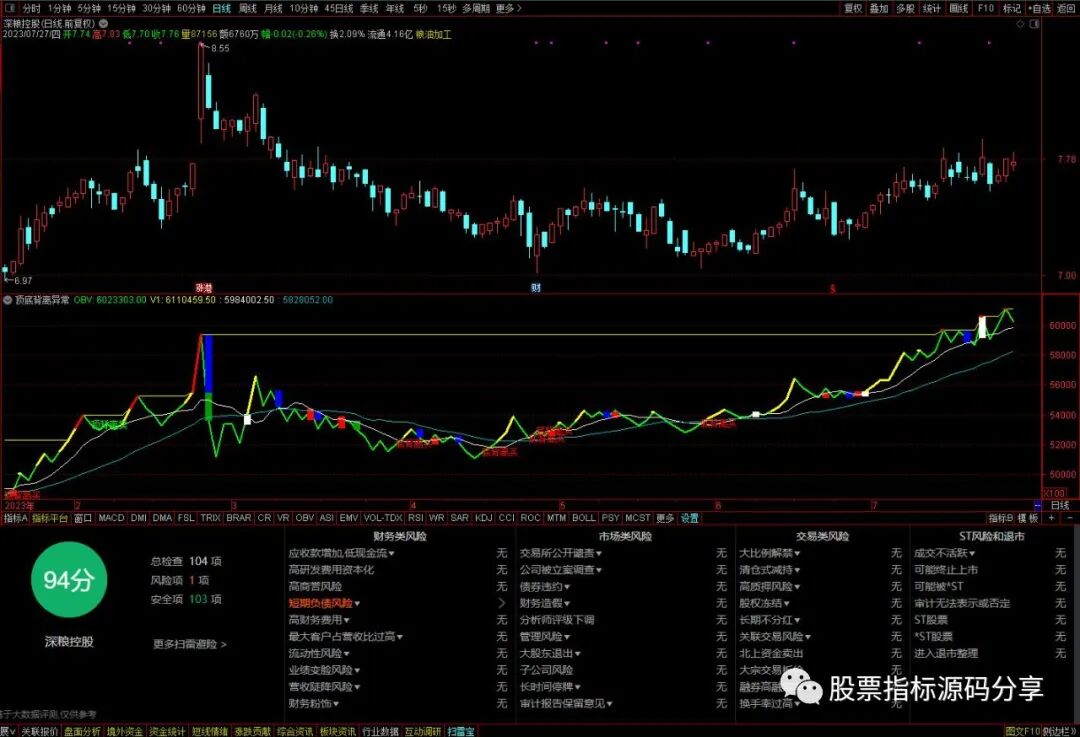This screenshot has width=1080, height=737.
Task: Open the 互动调研 bottom tab
Action: (x=422, y=731)
